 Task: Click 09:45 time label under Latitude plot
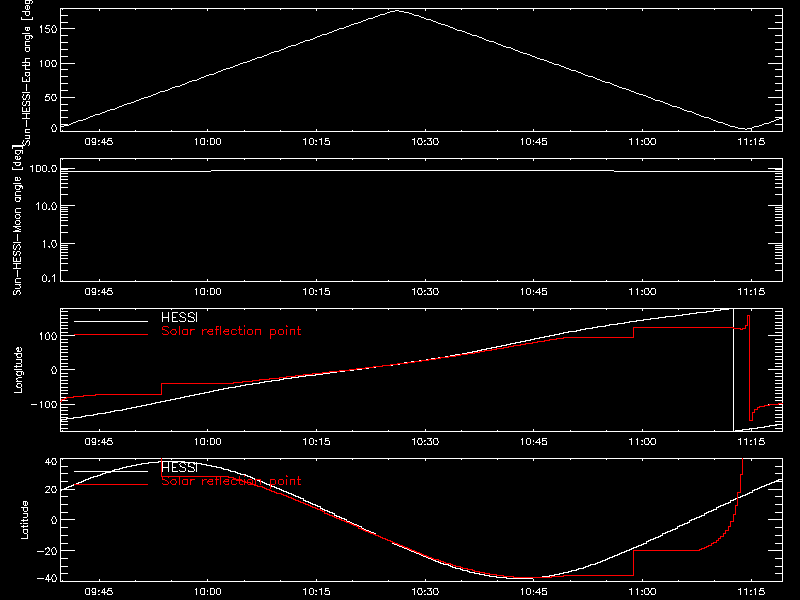point(99,591)
